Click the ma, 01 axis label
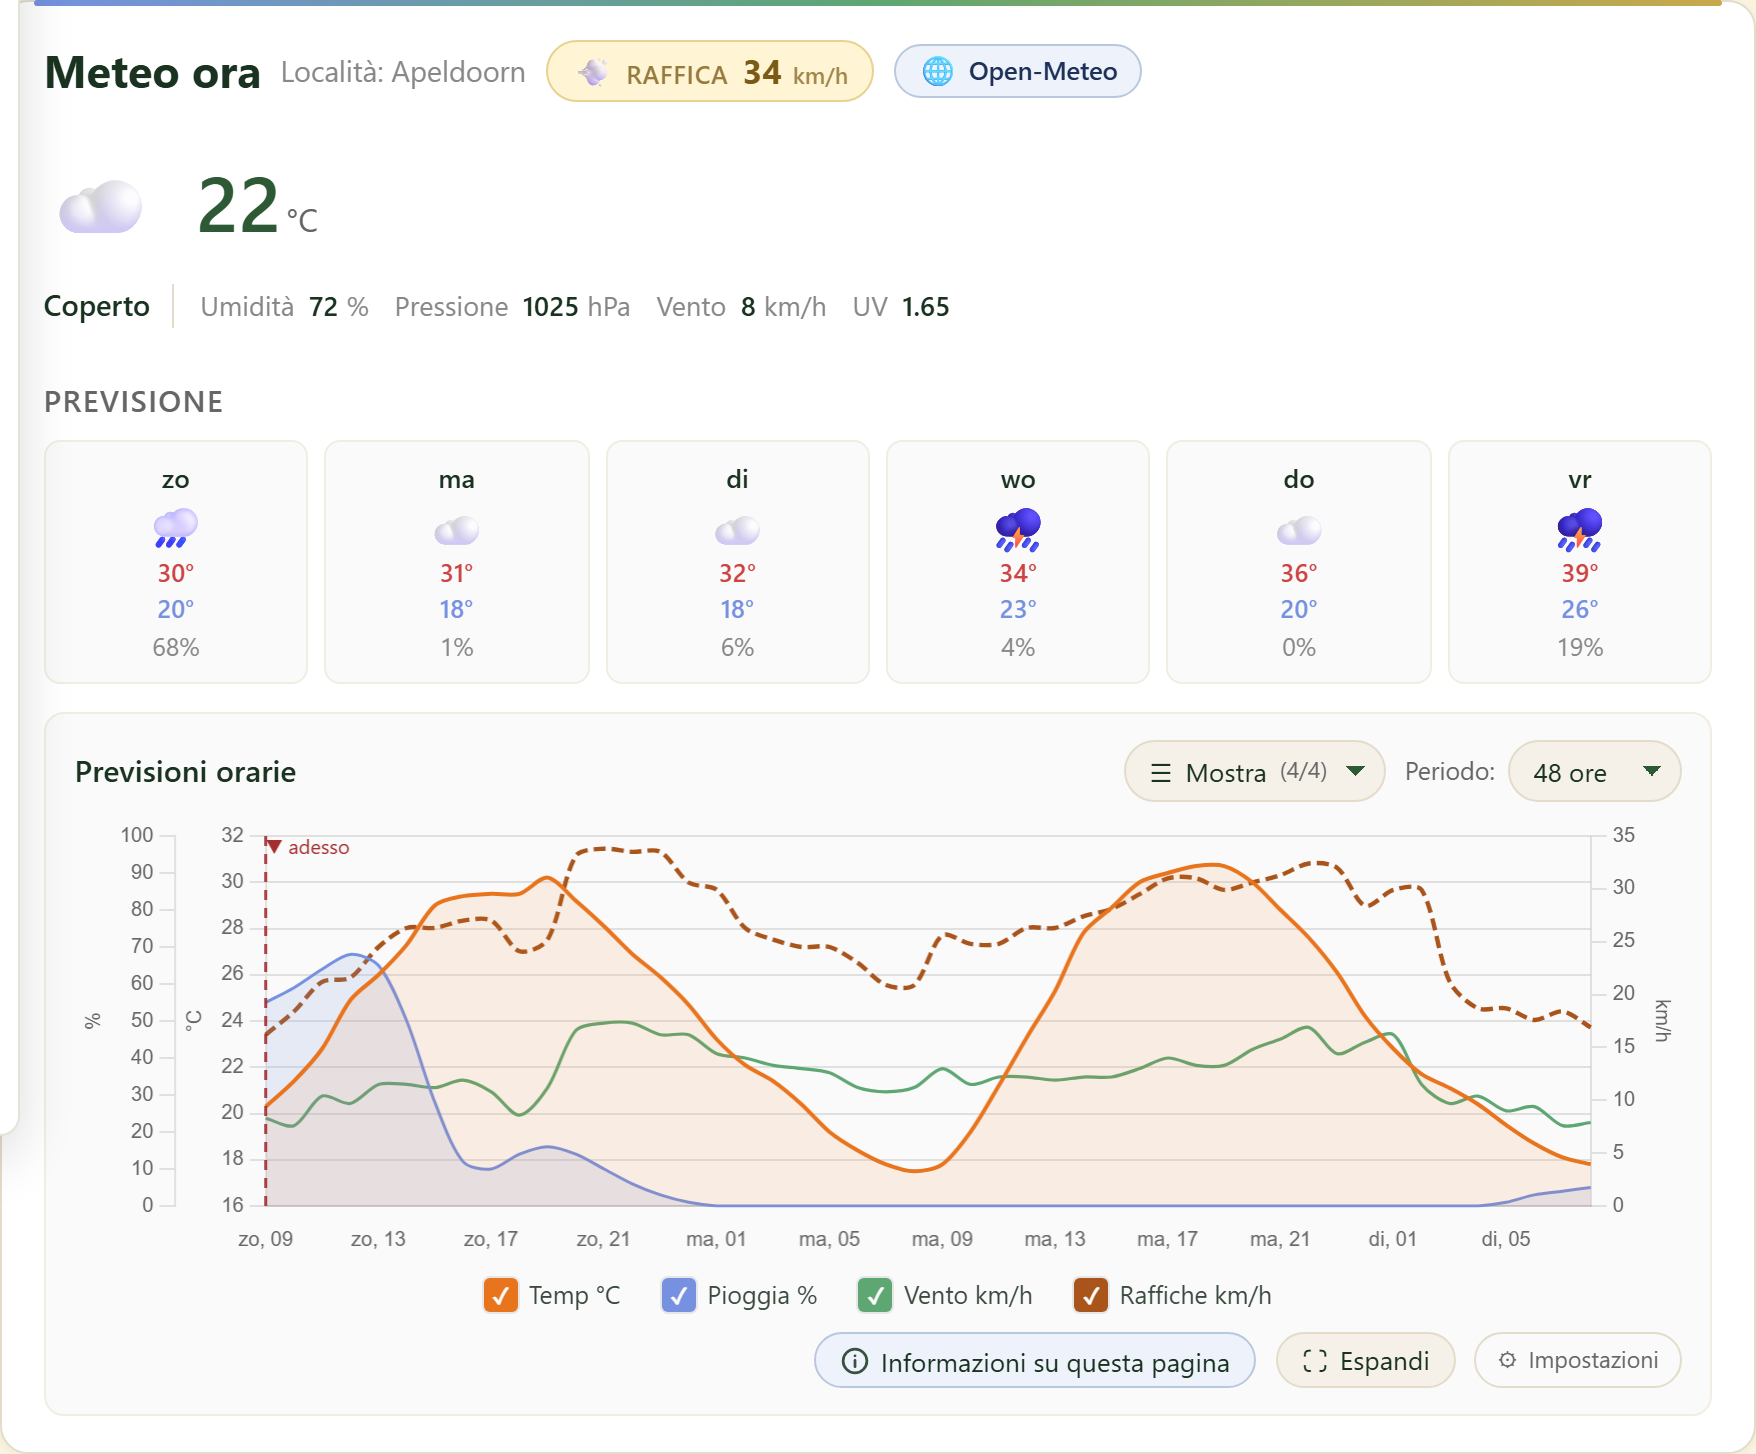The width and height of the screenshot is (1756, 1454). coord(716,1239)
